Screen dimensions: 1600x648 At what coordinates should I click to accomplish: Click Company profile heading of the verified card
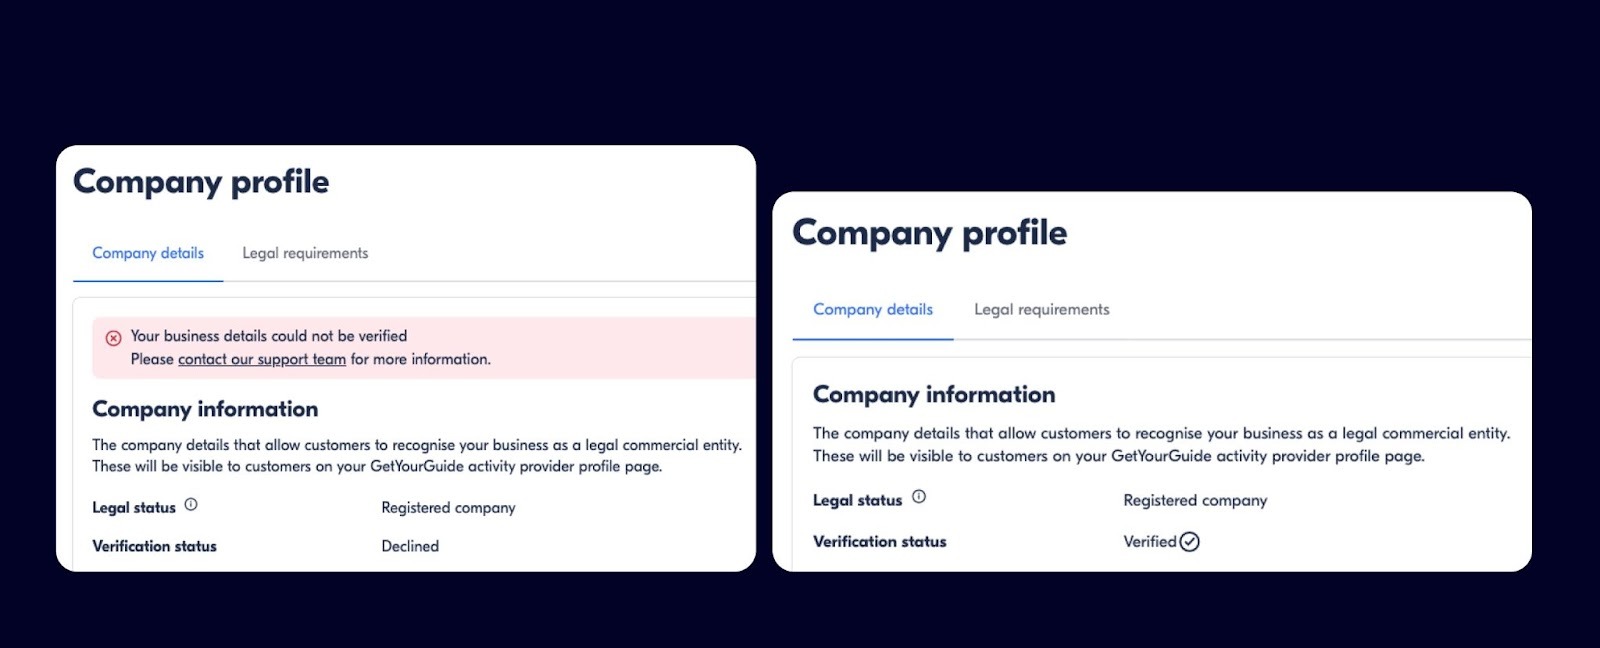930,233
